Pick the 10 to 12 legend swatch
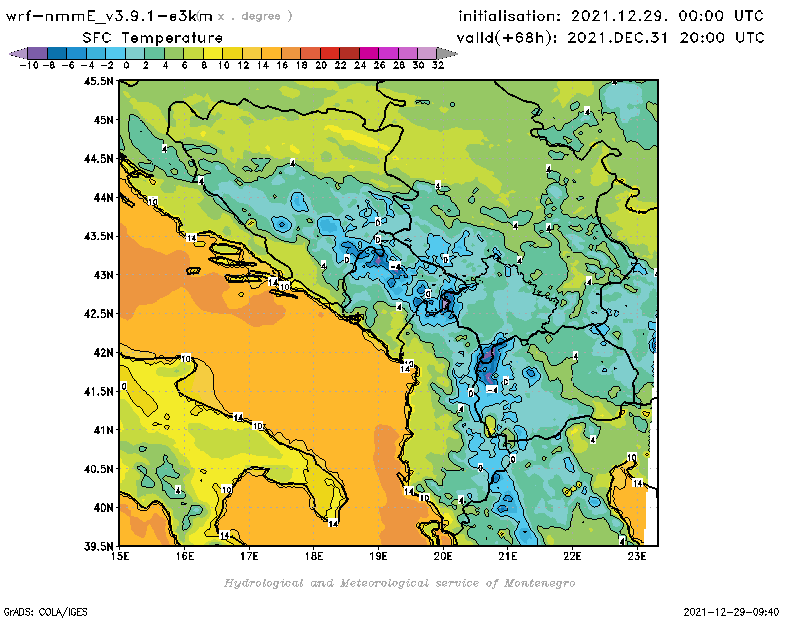 pyautogui.click(x=232, y=53)
